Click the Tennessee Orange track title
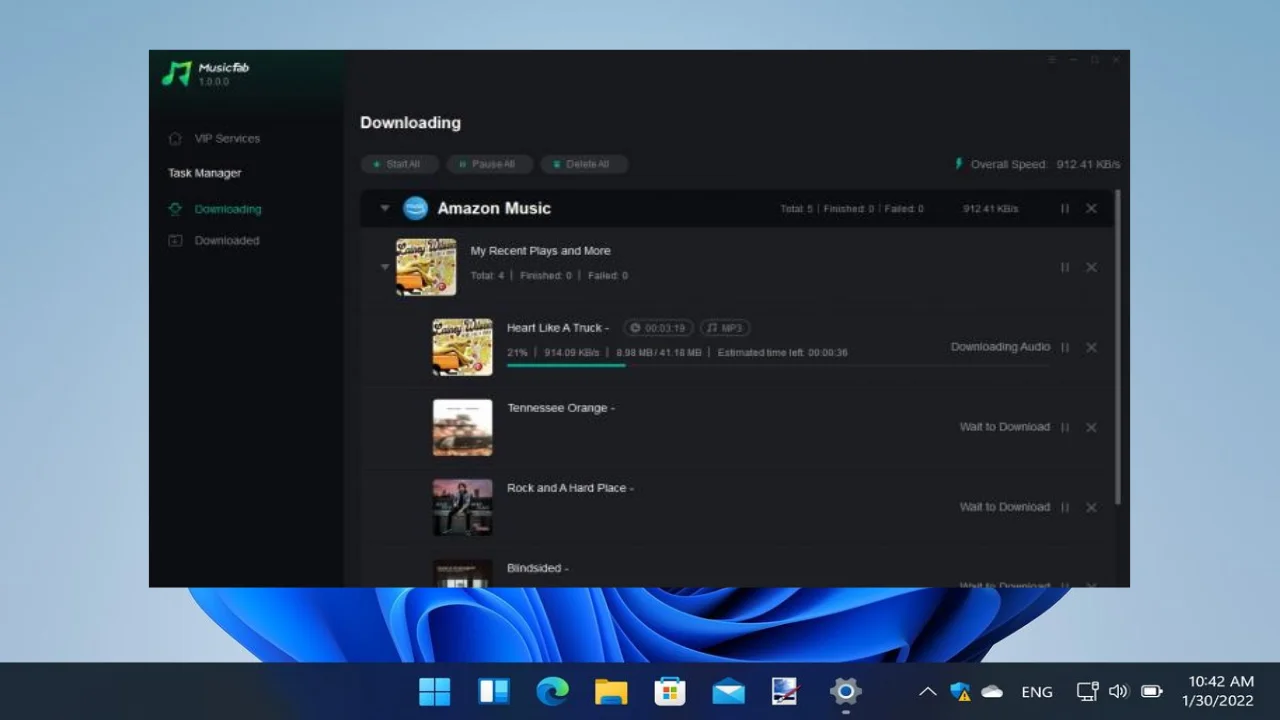1280x720 pixels. coord(560,408)
